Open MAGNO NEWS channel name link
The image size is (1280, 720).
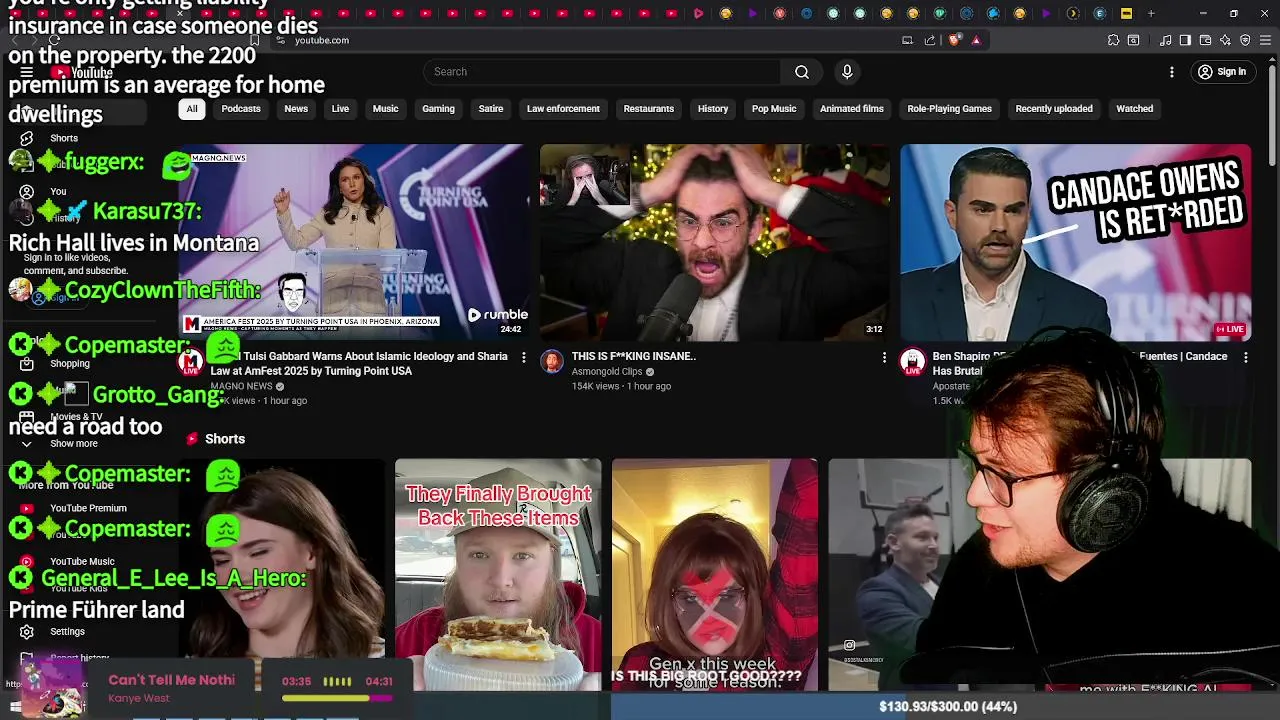241,386
